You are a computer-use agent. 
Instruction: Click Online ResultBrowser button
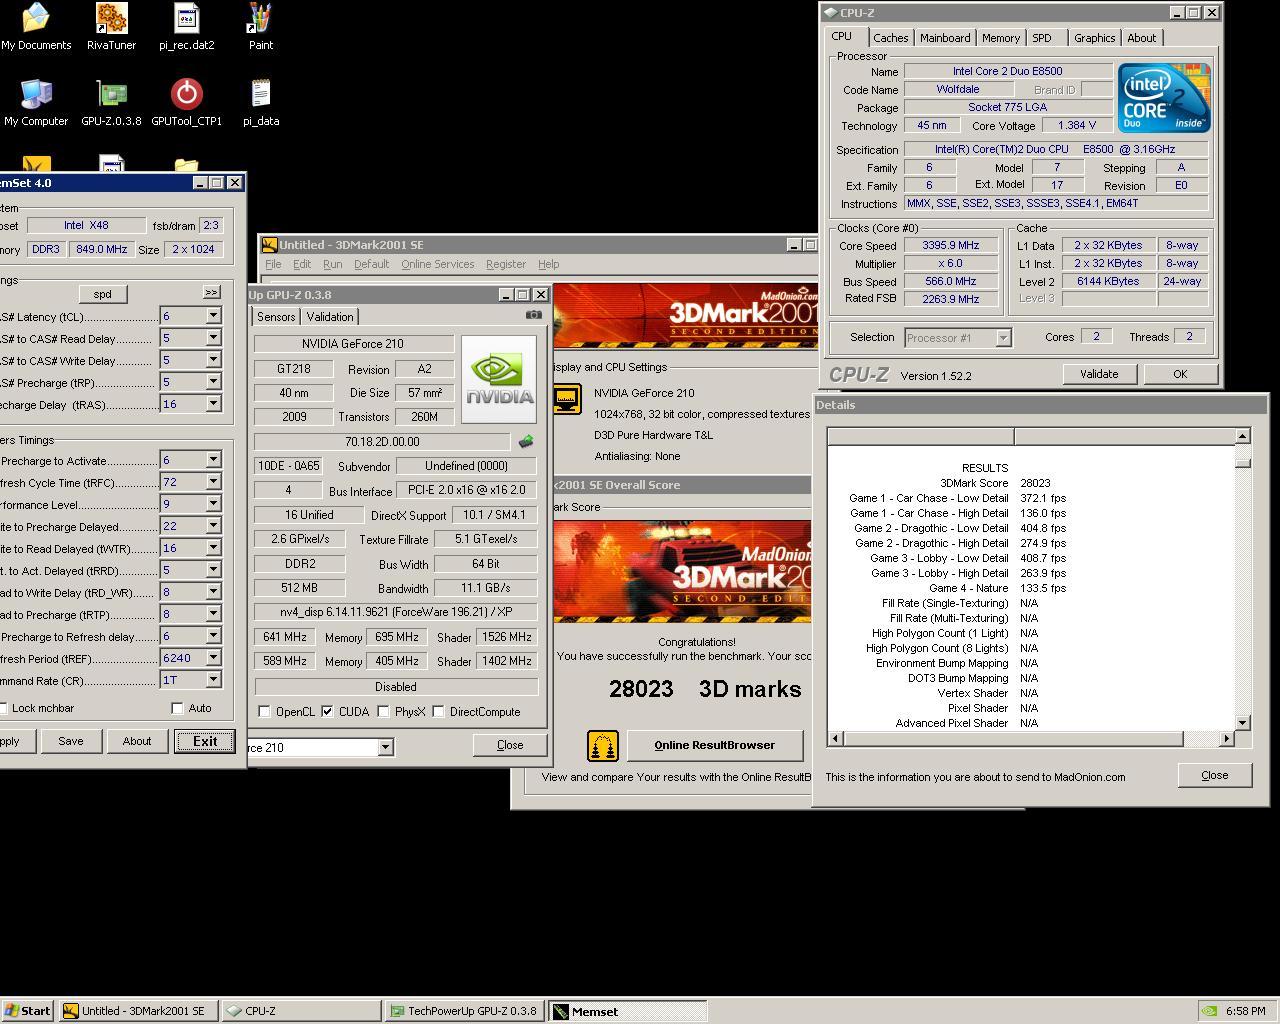pos(714,745)
